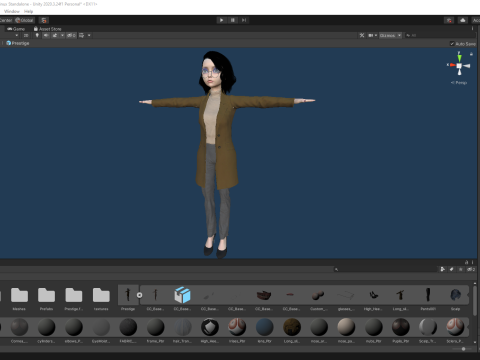Open the Window menu
This screenshot has height=360, width=480.
point(12,11)
